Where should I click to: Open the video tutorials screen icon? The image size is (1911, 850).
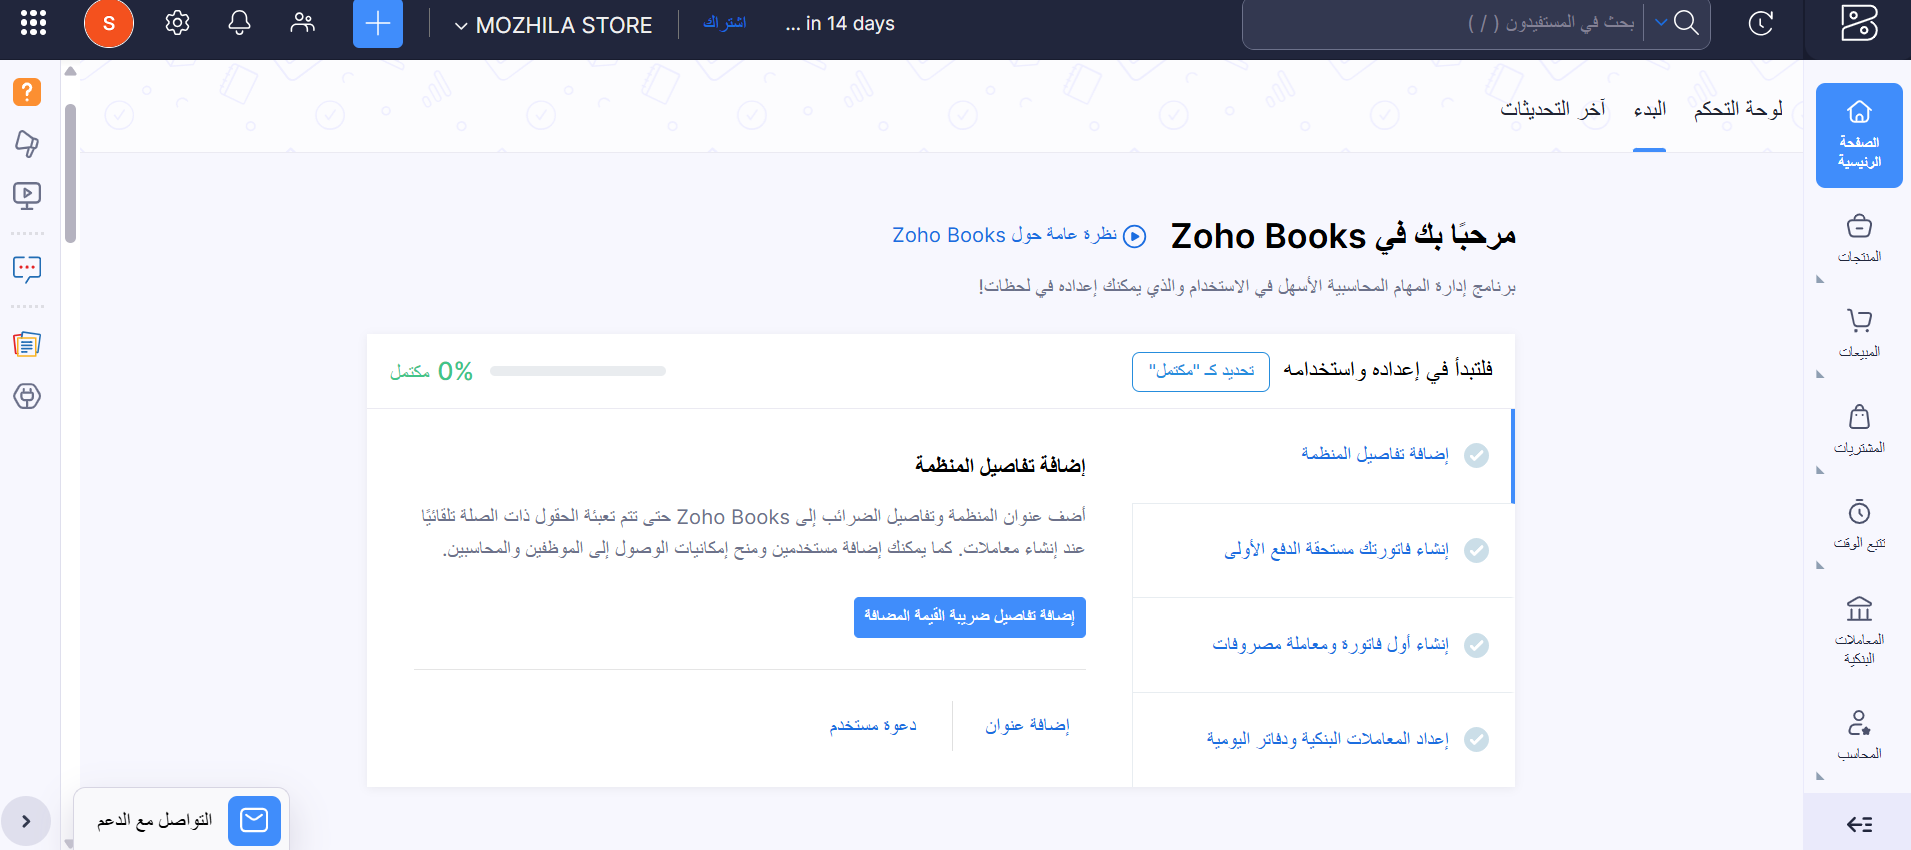click(x=27, y=195)
